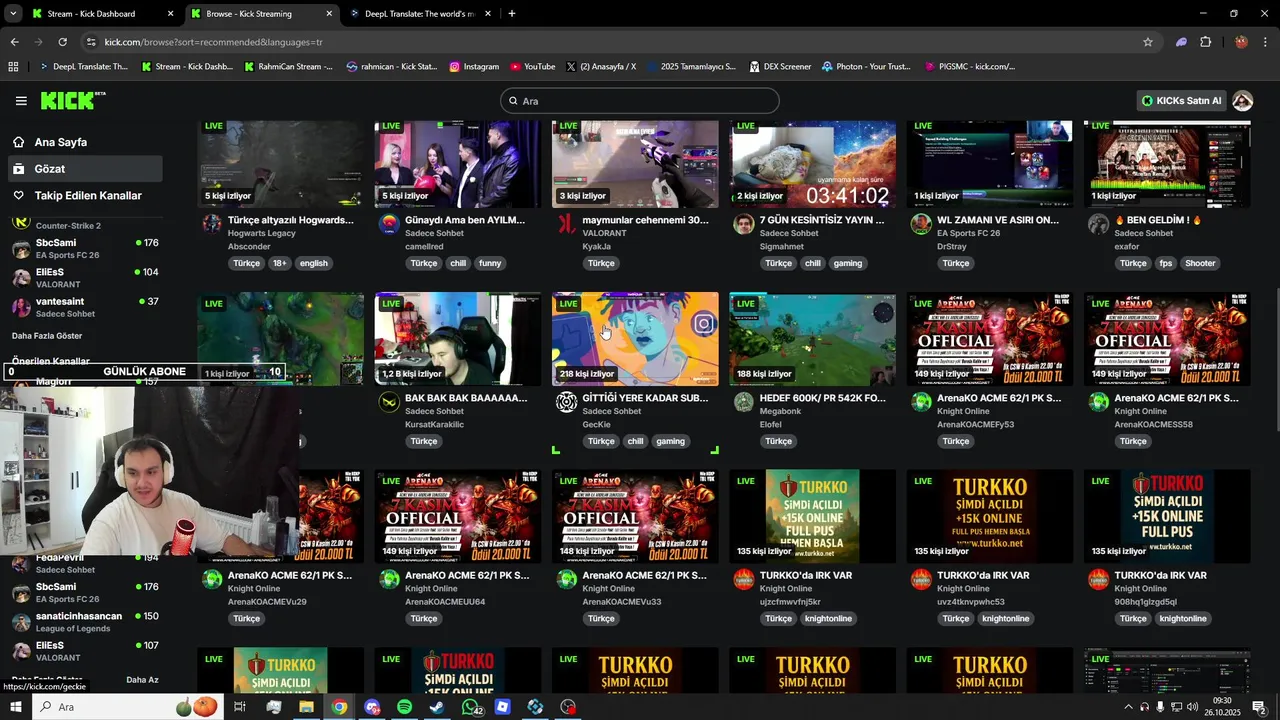The image size is (1280, 720).
Task: Click 'ArenaKOACMEFy53' channel name
Action: [x=976, y=424]
